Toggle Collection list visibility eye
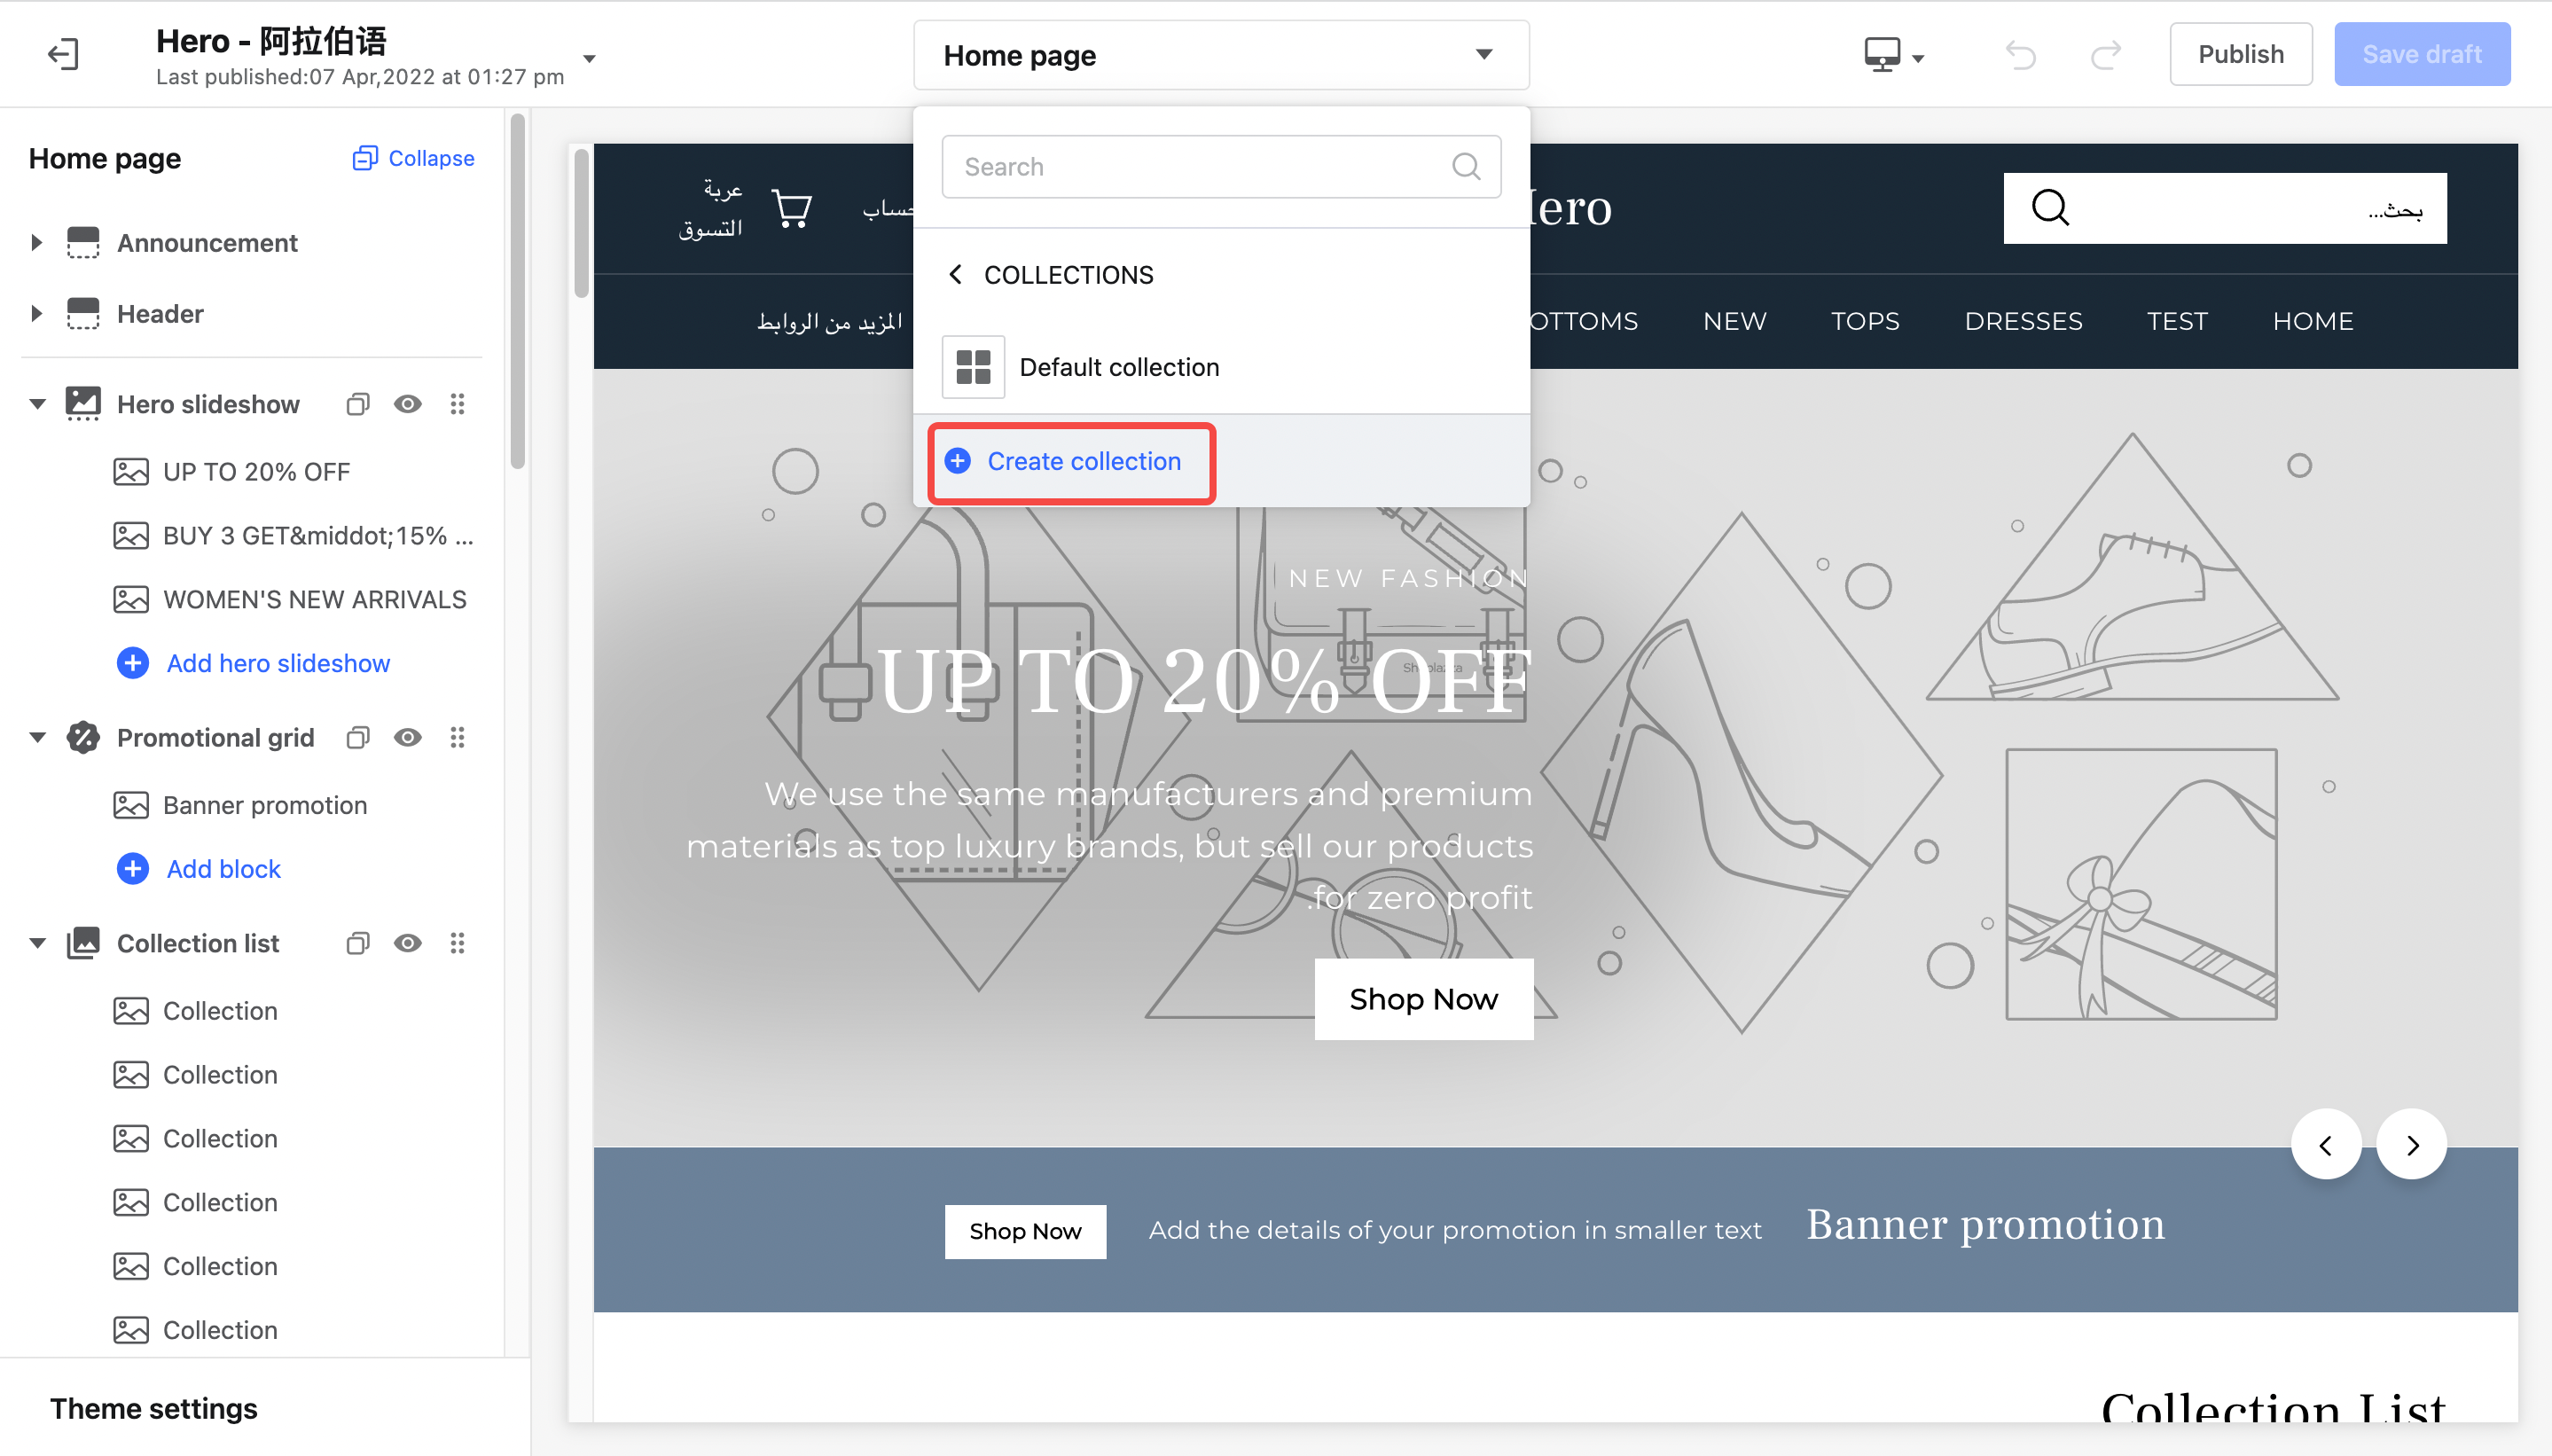The width and height of the screenshot is (2552, 1456). point(407,943)
